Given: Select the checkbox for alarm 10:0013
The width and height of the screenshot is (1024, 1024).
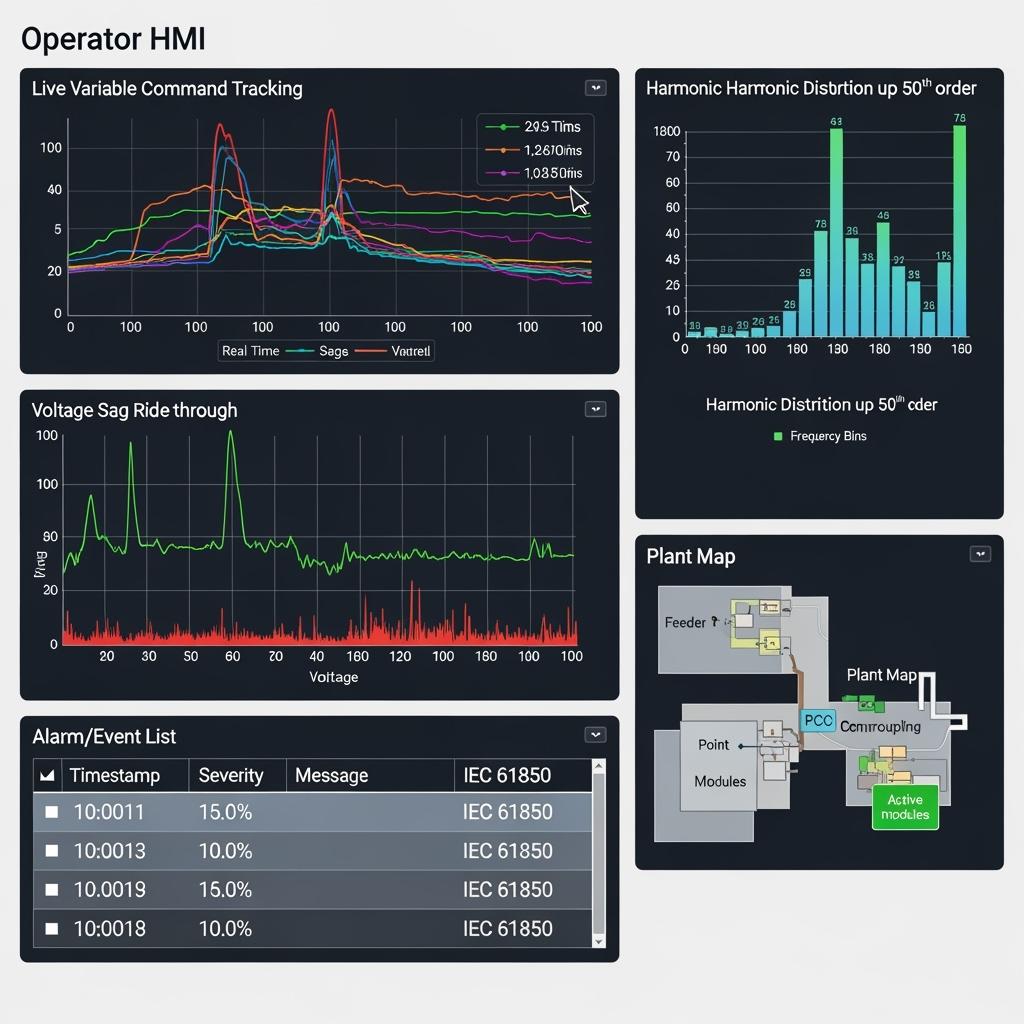Looking at the screenshot, I should point(51,852).
